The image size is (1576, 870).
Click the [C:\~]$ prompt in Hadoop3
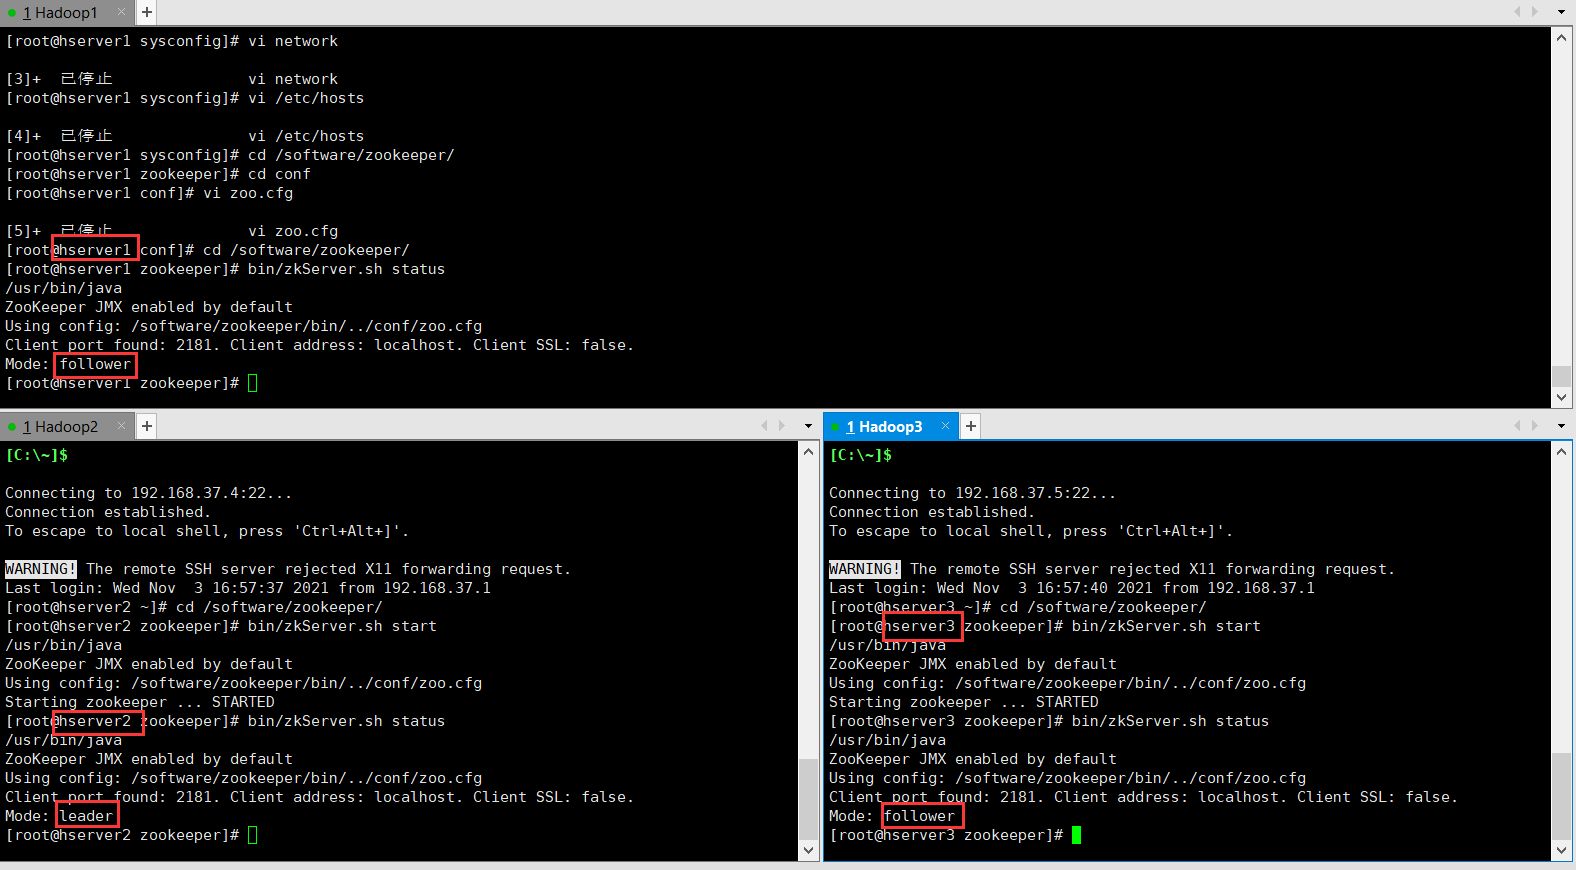tap(861, 455)
